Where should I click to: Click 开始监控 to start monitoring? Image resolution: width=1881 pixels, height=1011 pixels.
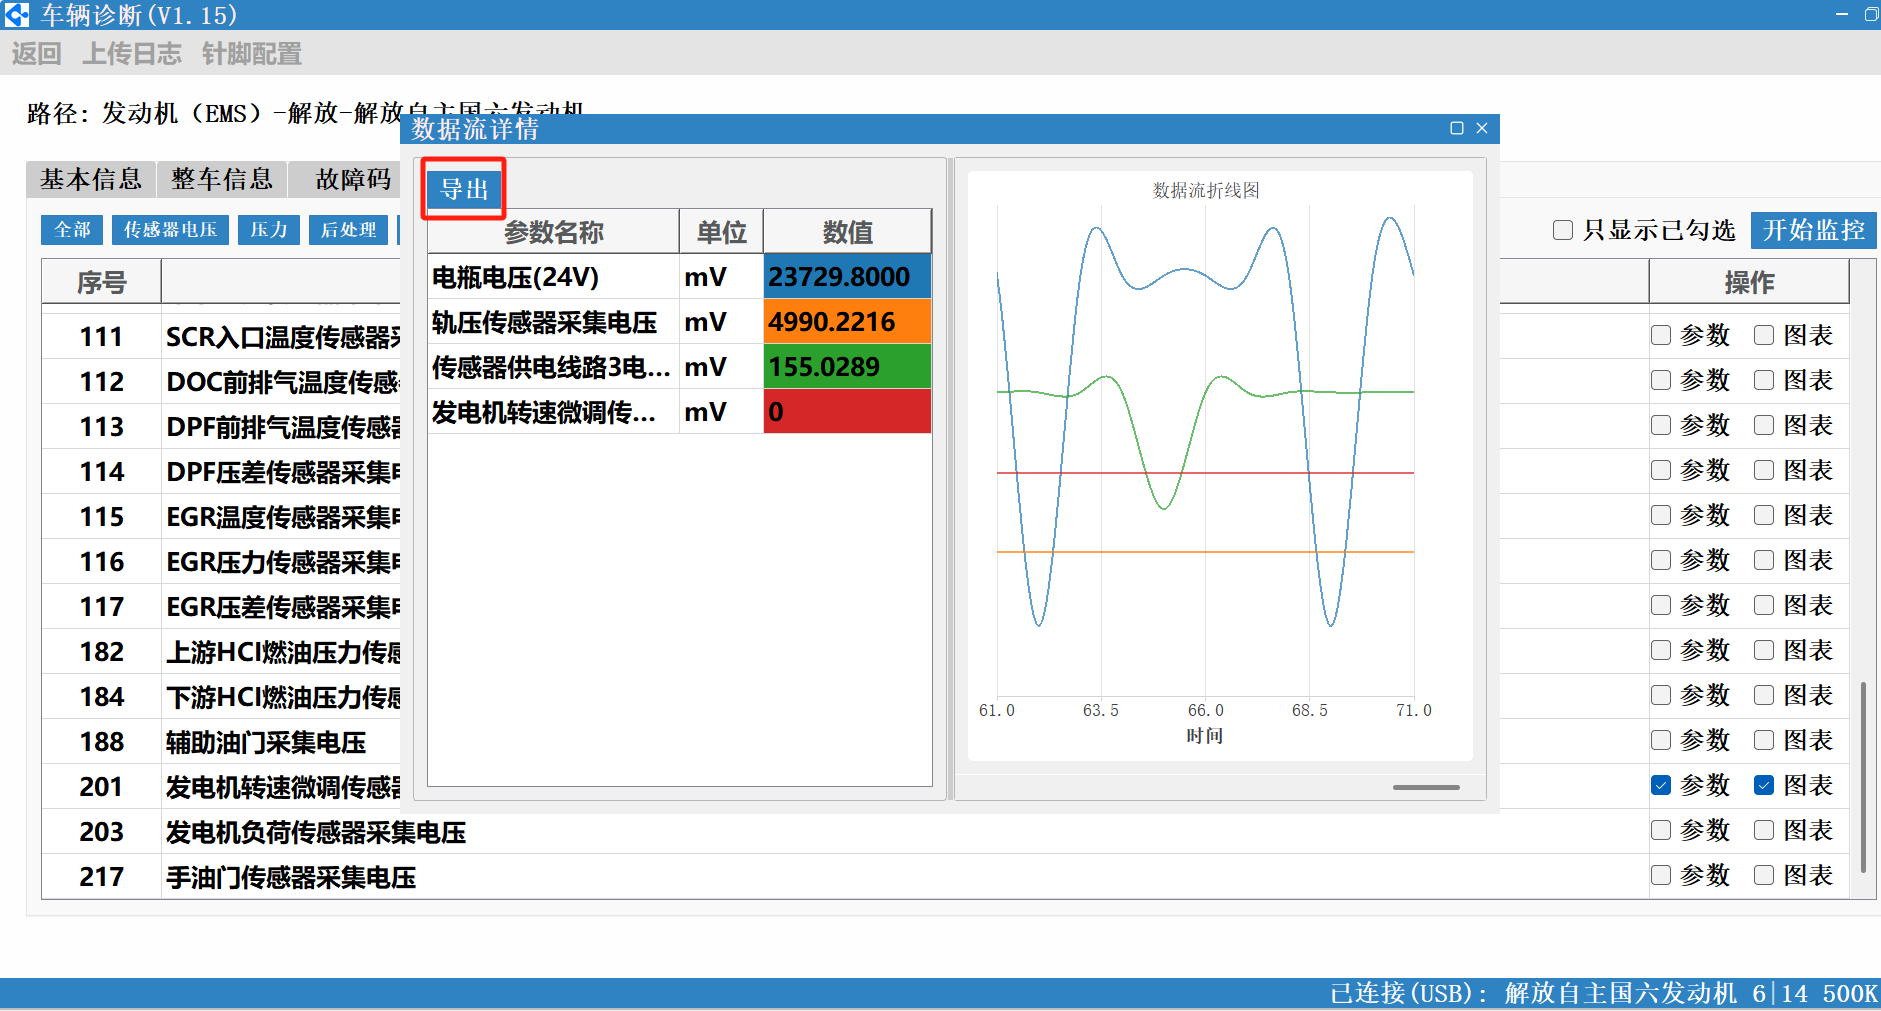(1812, 230)
